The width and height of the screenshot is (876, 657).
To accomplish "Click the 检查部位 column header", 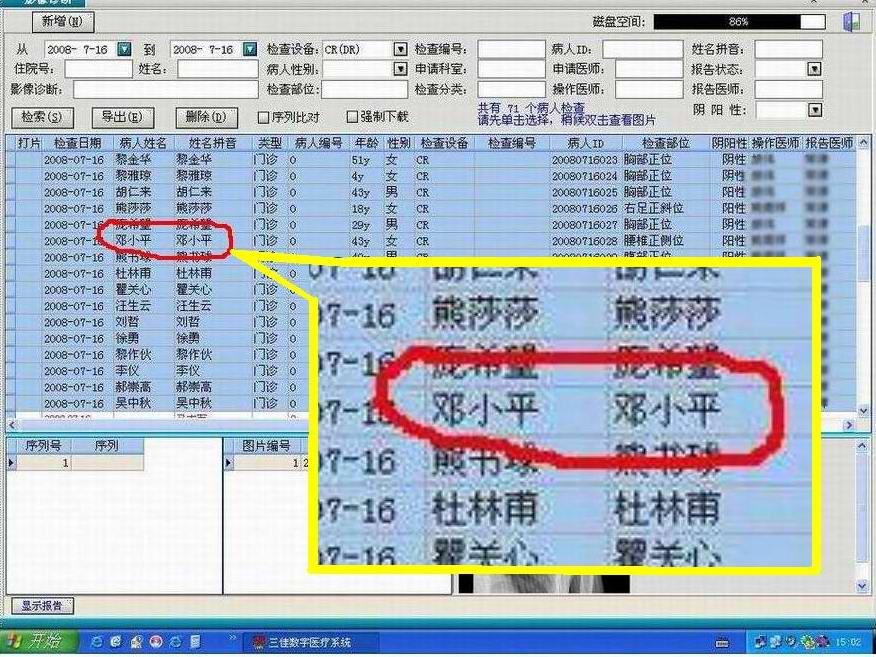I will (665, 143).
